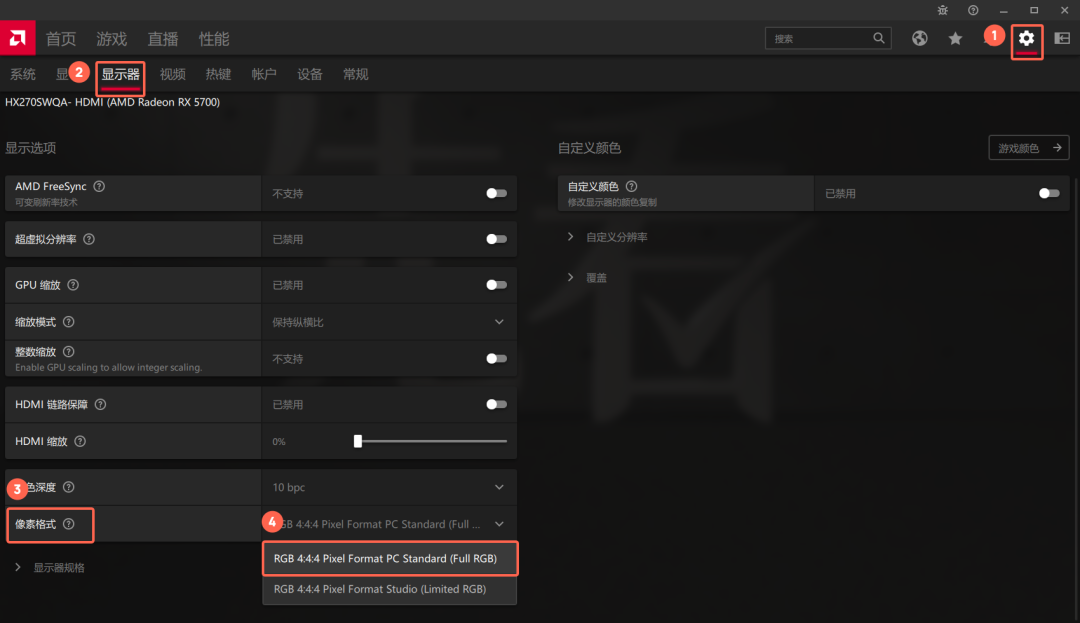Show help for 自定义颜色
1080x623 pixels.
pyautogui.click(x=631, y=187)
